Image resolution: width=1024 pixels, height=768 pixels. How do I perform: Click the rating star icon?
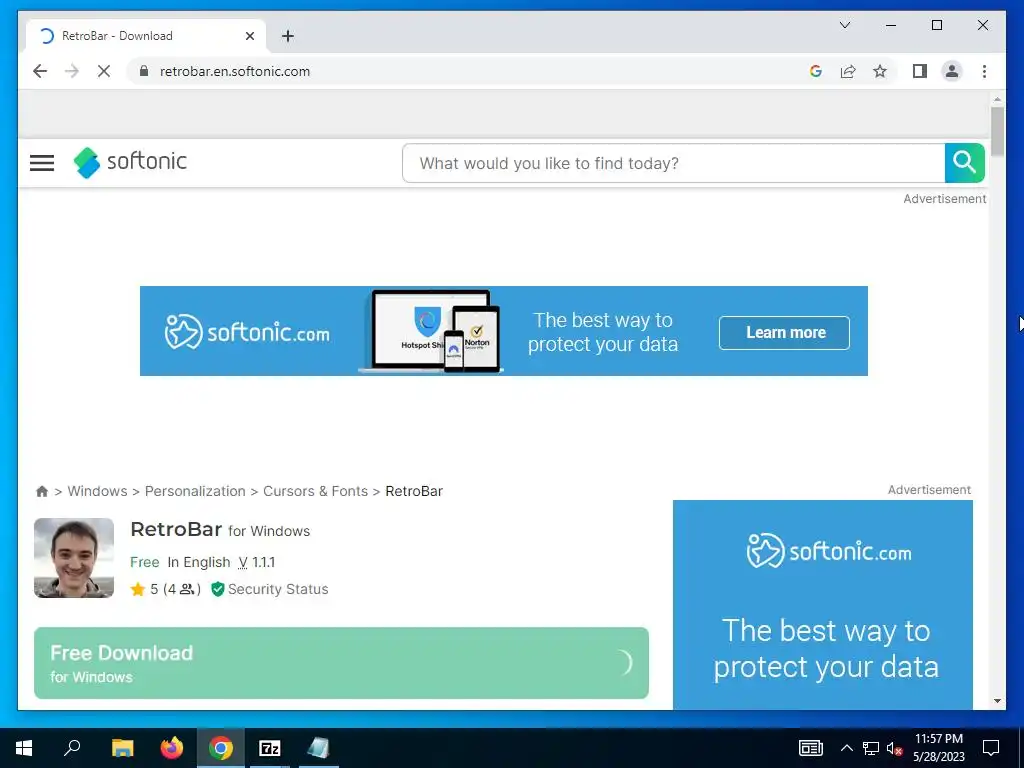[138, 589]
